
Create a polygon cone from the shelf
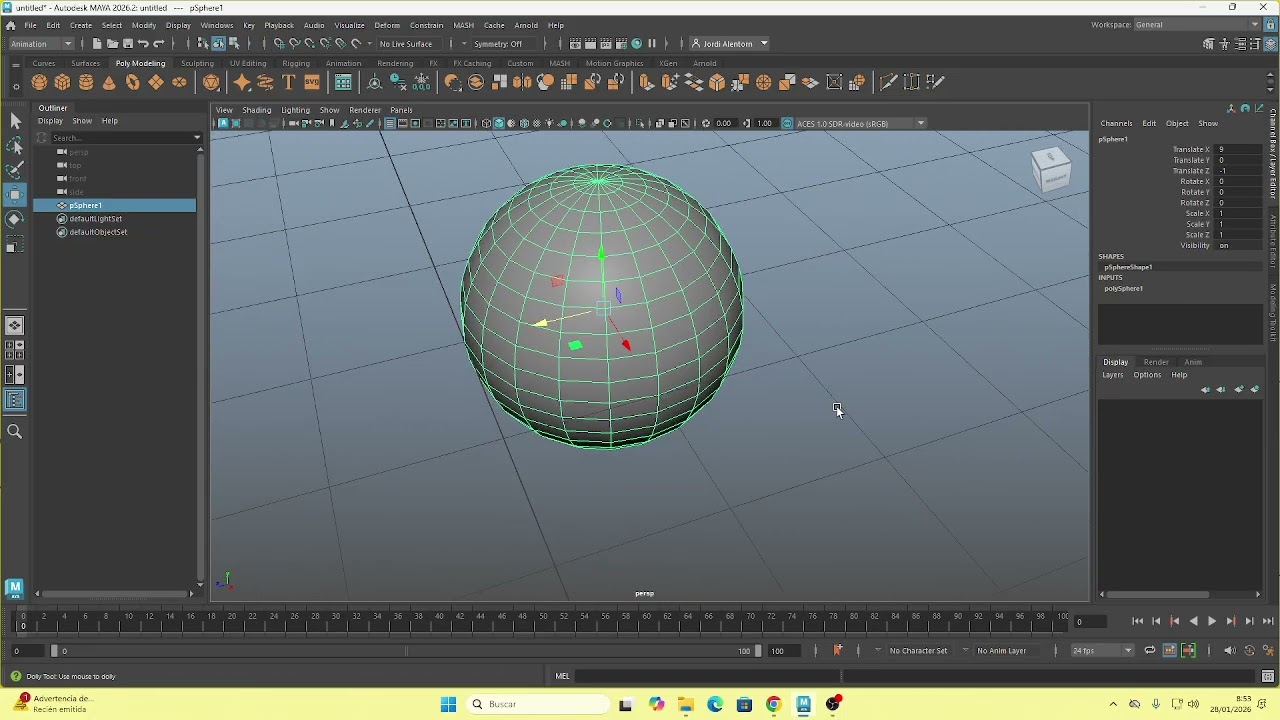pos(109,83)
